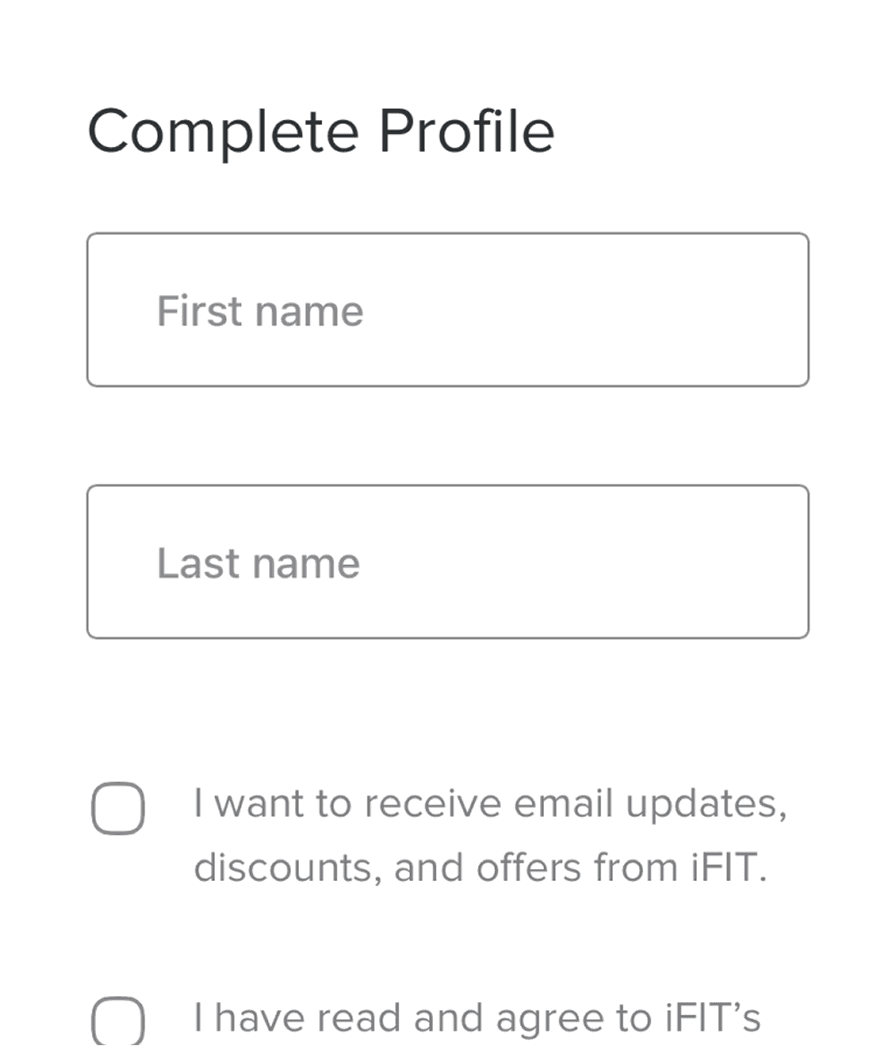The height and width of the screenshot is (1046, 896).
Task: Select the word 'Profile' in the heading
Action: tap(466, 132)
